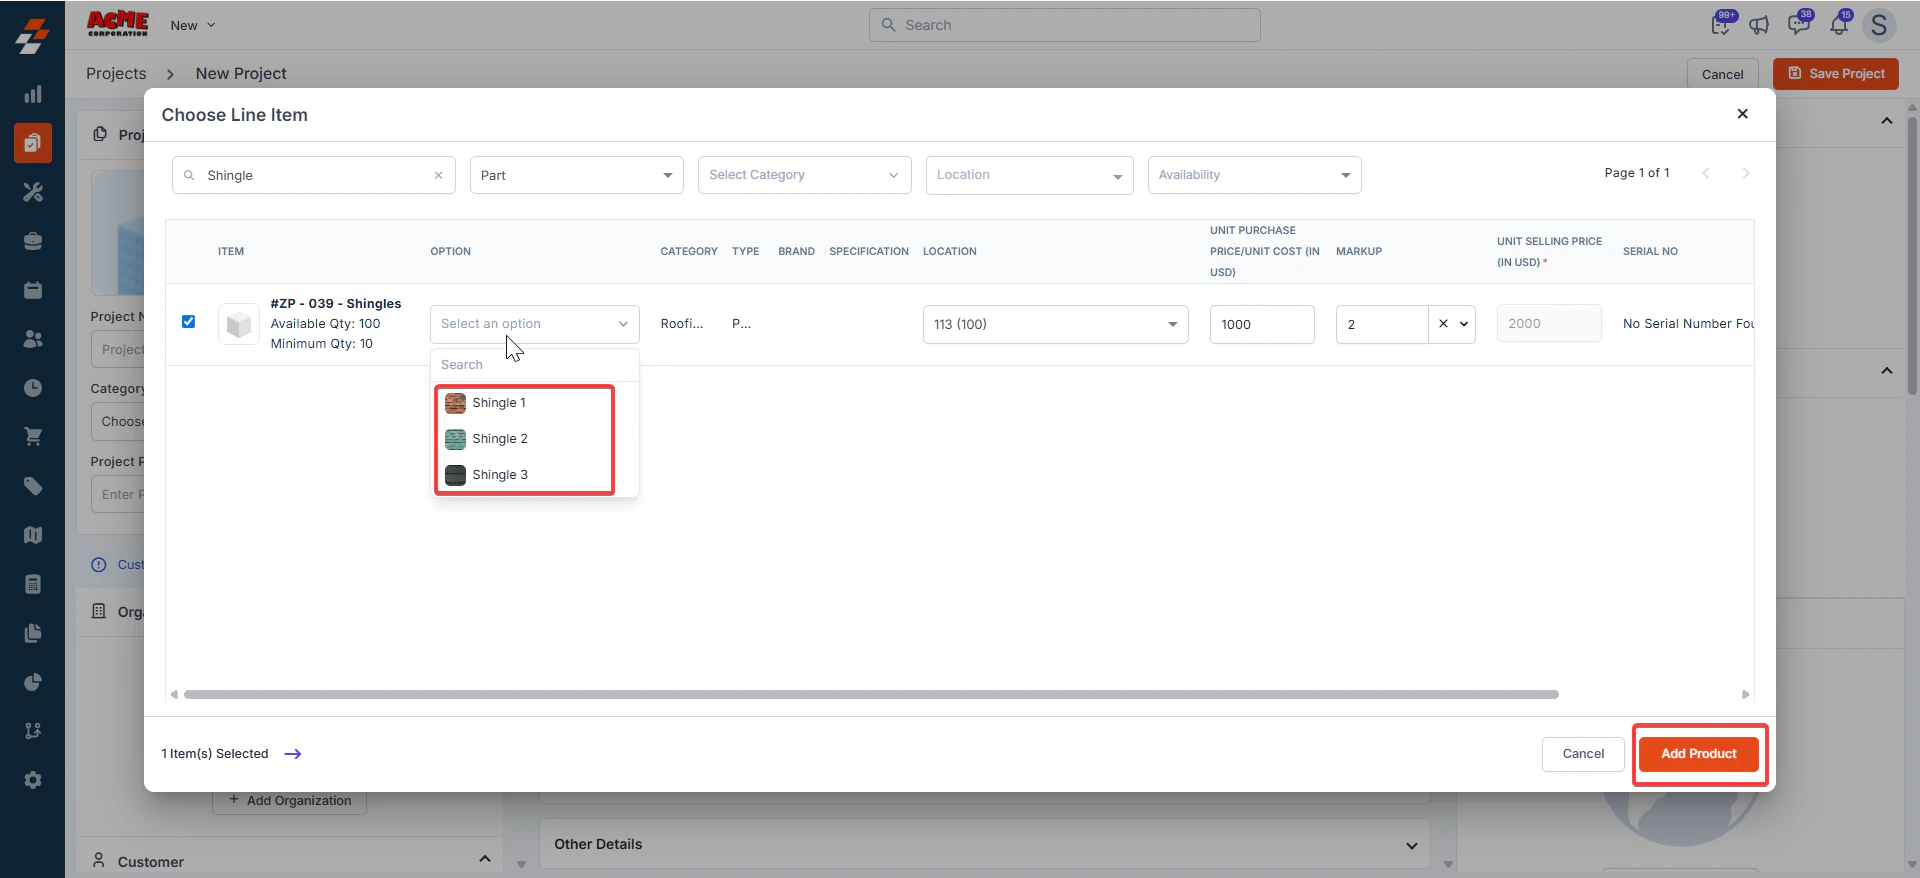Viewport: 1920px width, 878px height.
Task: Close the Choose Line Item dialog
Action: click(x=1743, y=114)
